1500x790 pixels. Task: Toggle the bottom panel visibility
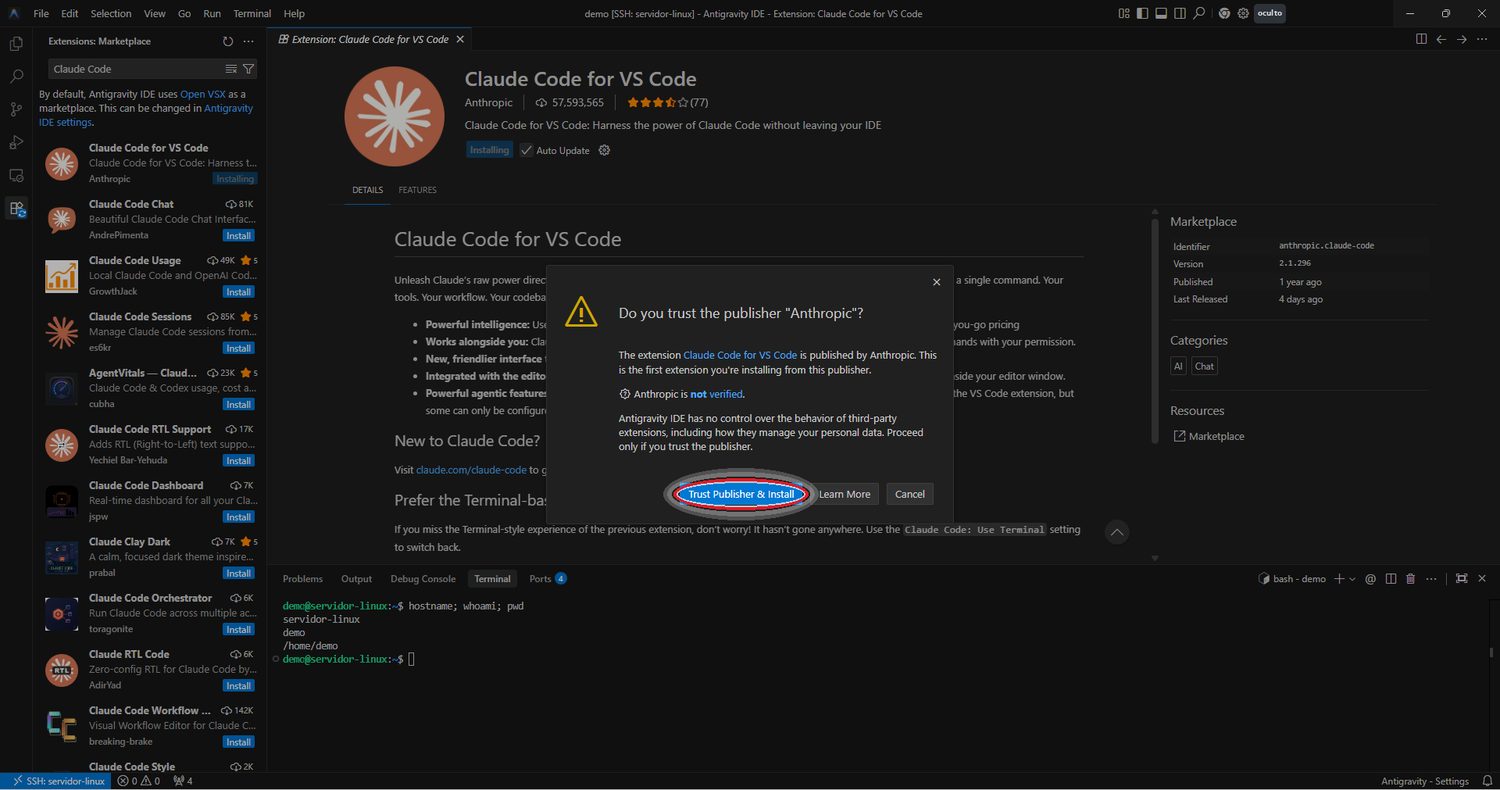[x=1161, y=13]
